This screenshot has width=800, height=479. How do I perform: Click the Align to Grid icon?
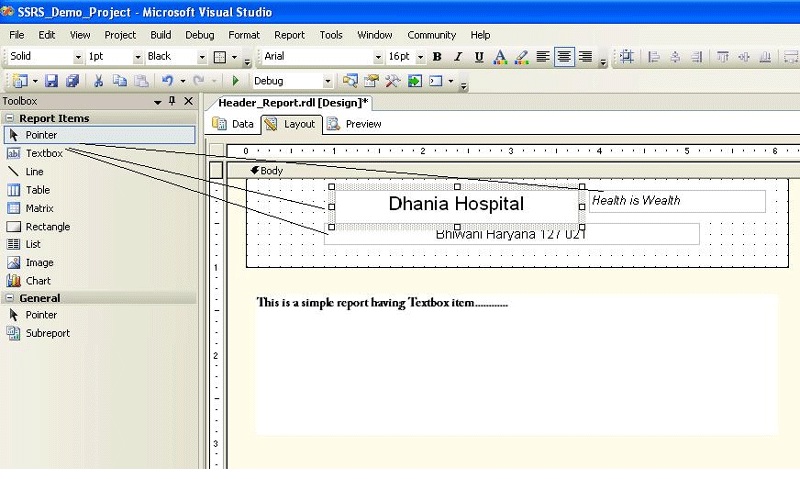(627, 57)
